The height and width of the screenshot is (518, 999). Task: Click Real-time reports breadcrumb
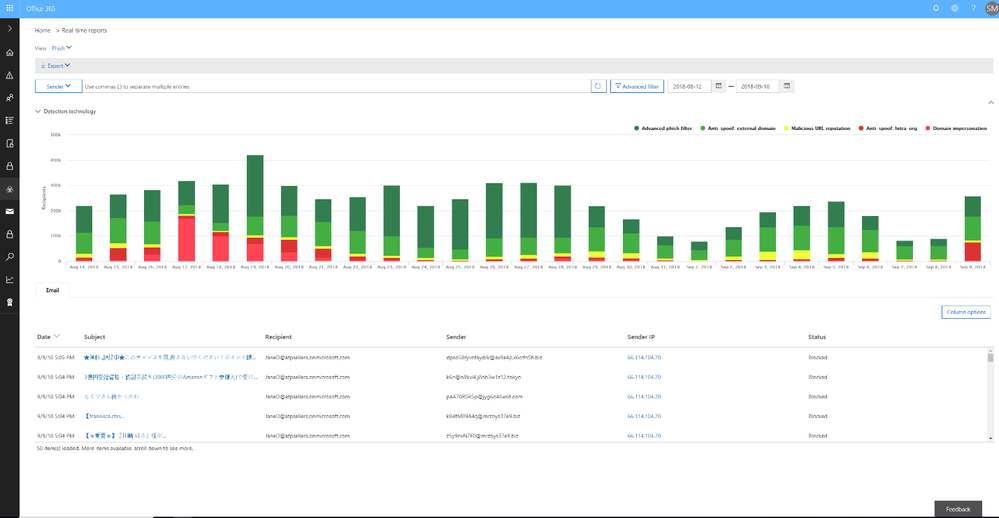click(84, 30)
